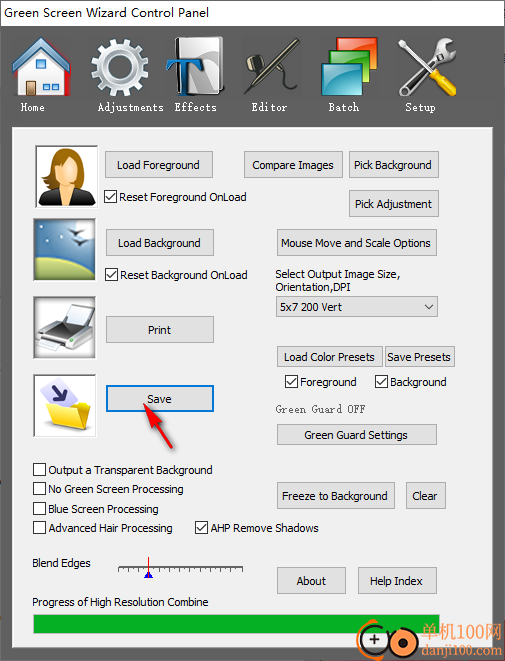The width and height of the screenshot is (505, 661).
Task: Toggle the AHP Remove Shadows checkbox
Action: click(201, 528)
